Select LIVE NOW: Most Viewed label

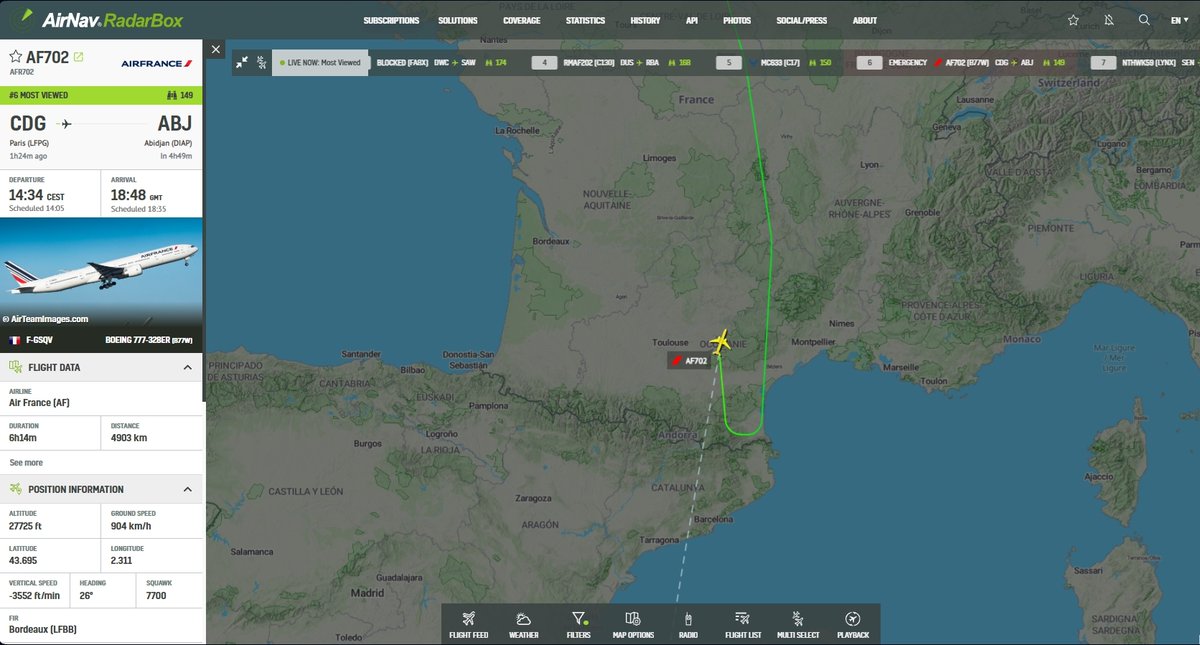pyautogui.click(x=320, y=62)
